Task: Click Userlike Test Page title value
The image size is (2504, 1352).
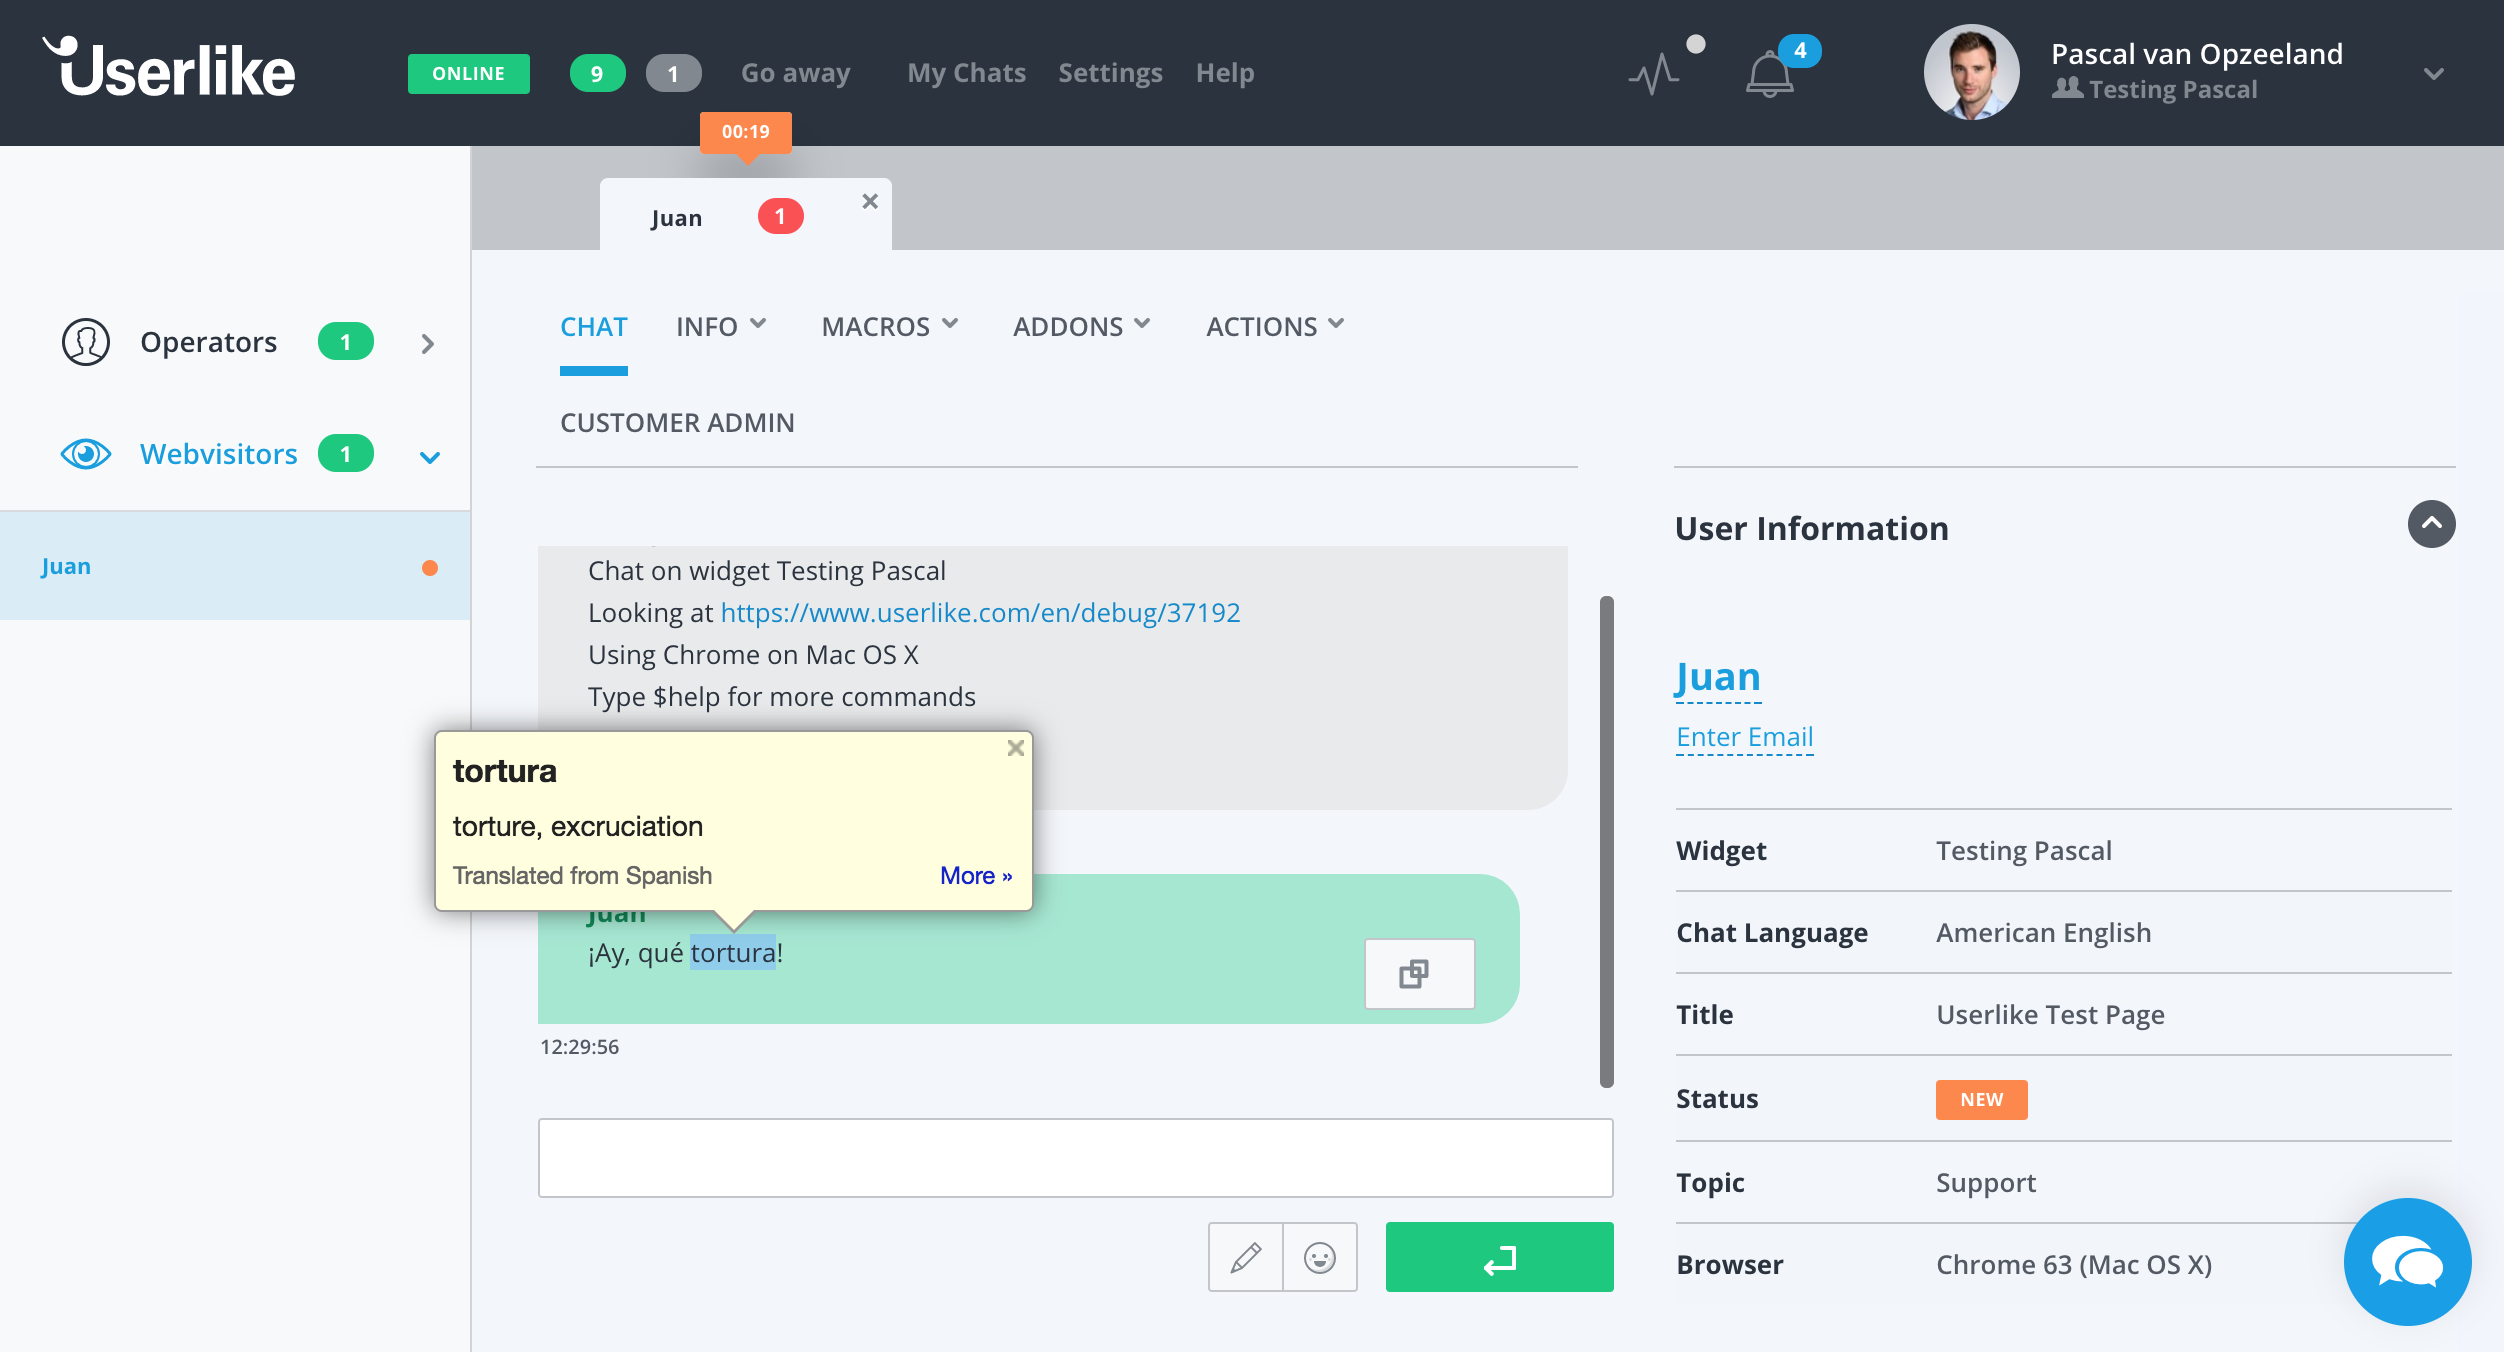Action: [x=2050, y=1015]
